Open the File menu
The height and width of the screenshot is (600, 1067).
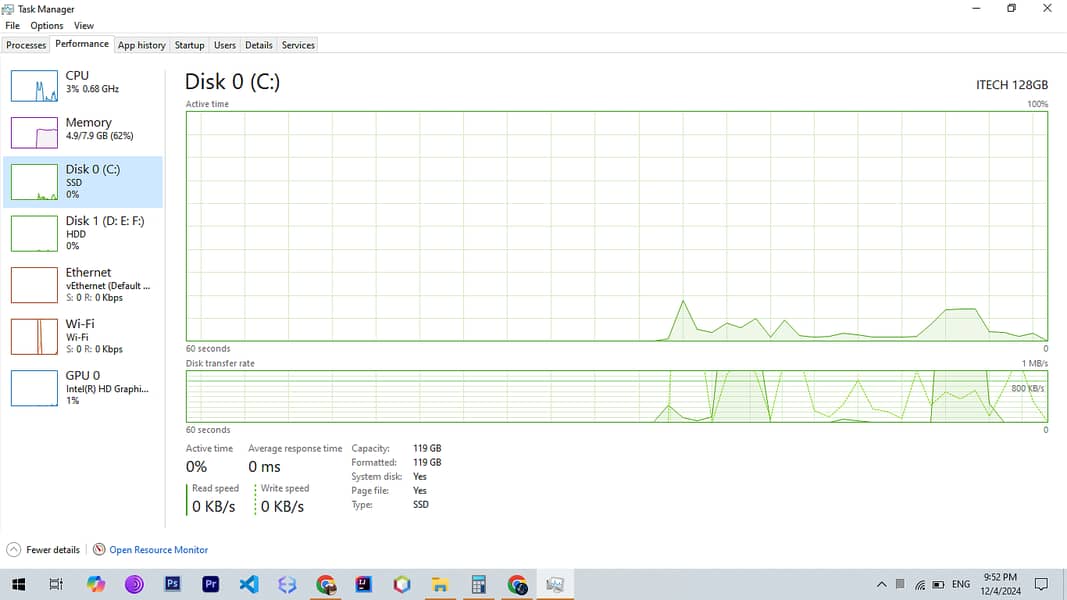(12, 25)
